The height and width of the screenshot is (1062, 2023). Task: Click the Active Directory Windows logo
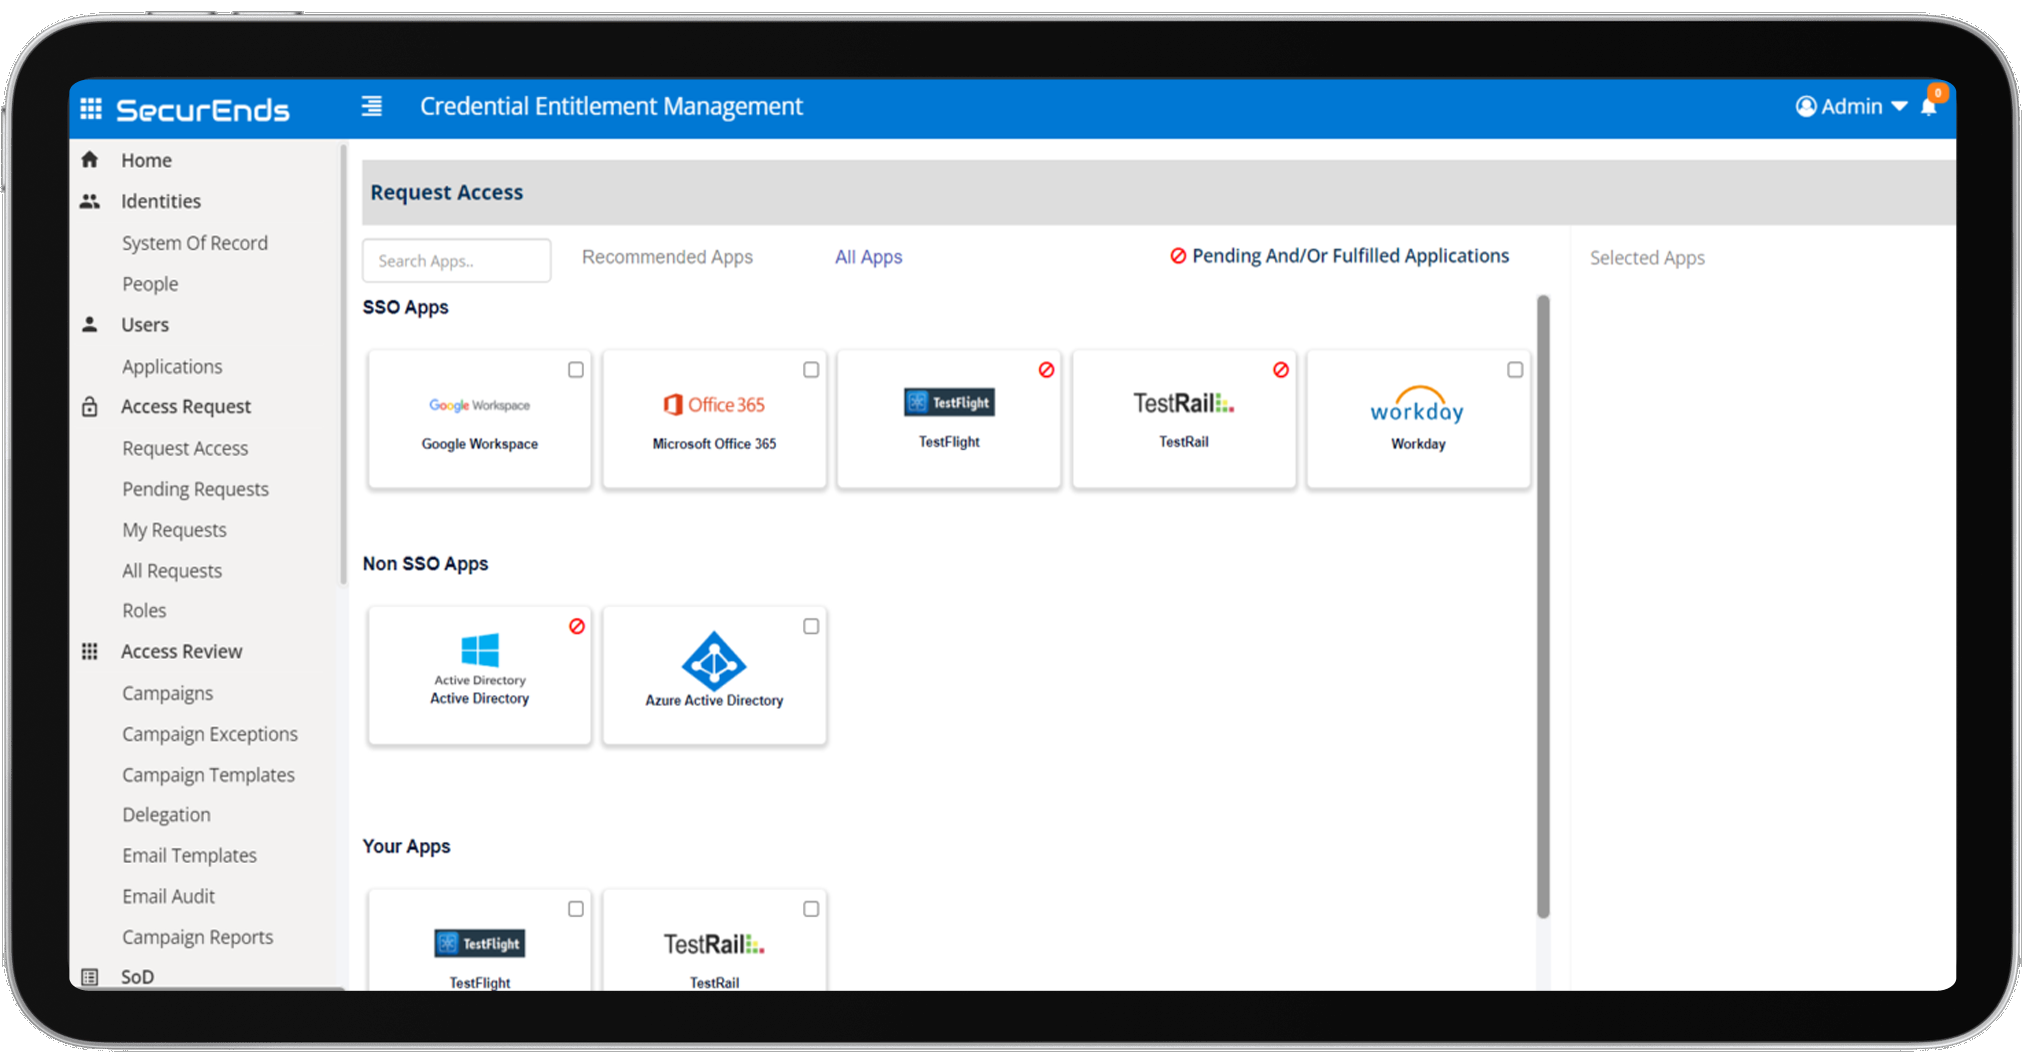click(x=480, y=650)
